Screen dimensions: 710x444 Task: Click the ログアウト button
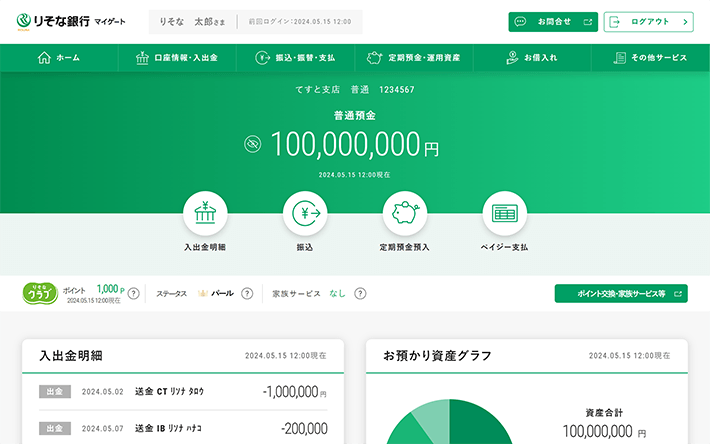(x=648, y=22)
